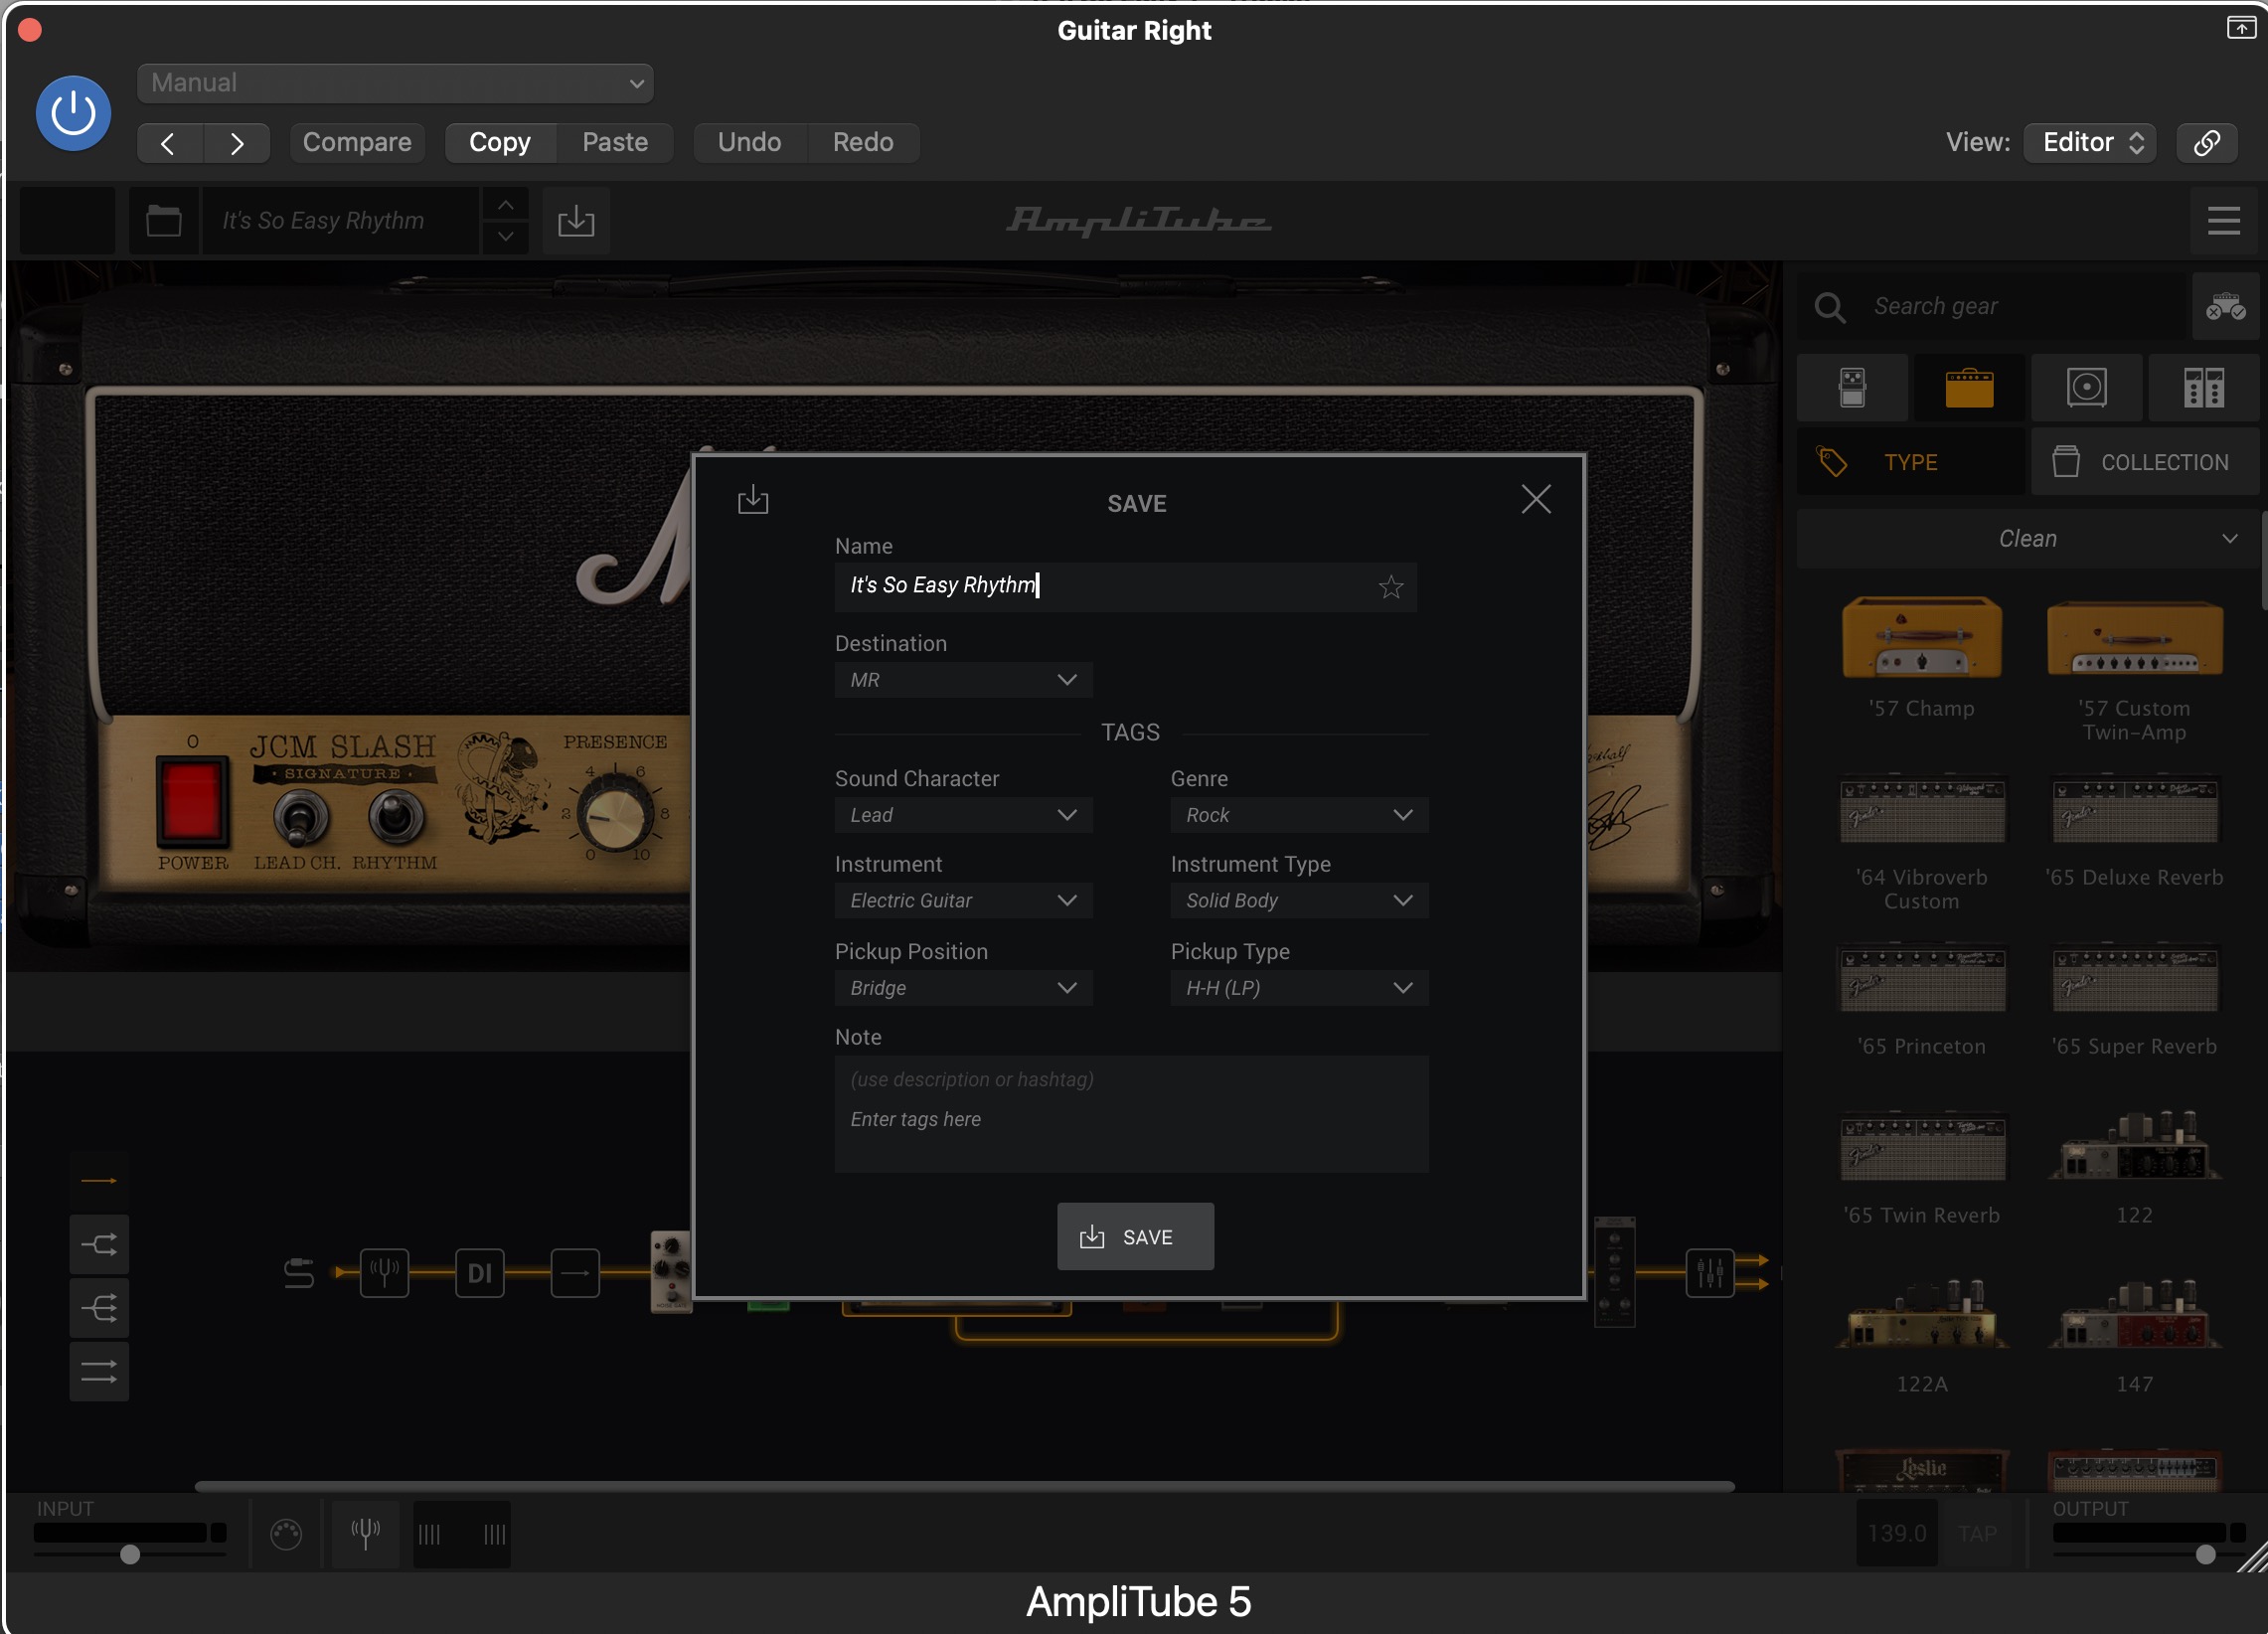Open the View Editor selector

tap(2091, 143)
